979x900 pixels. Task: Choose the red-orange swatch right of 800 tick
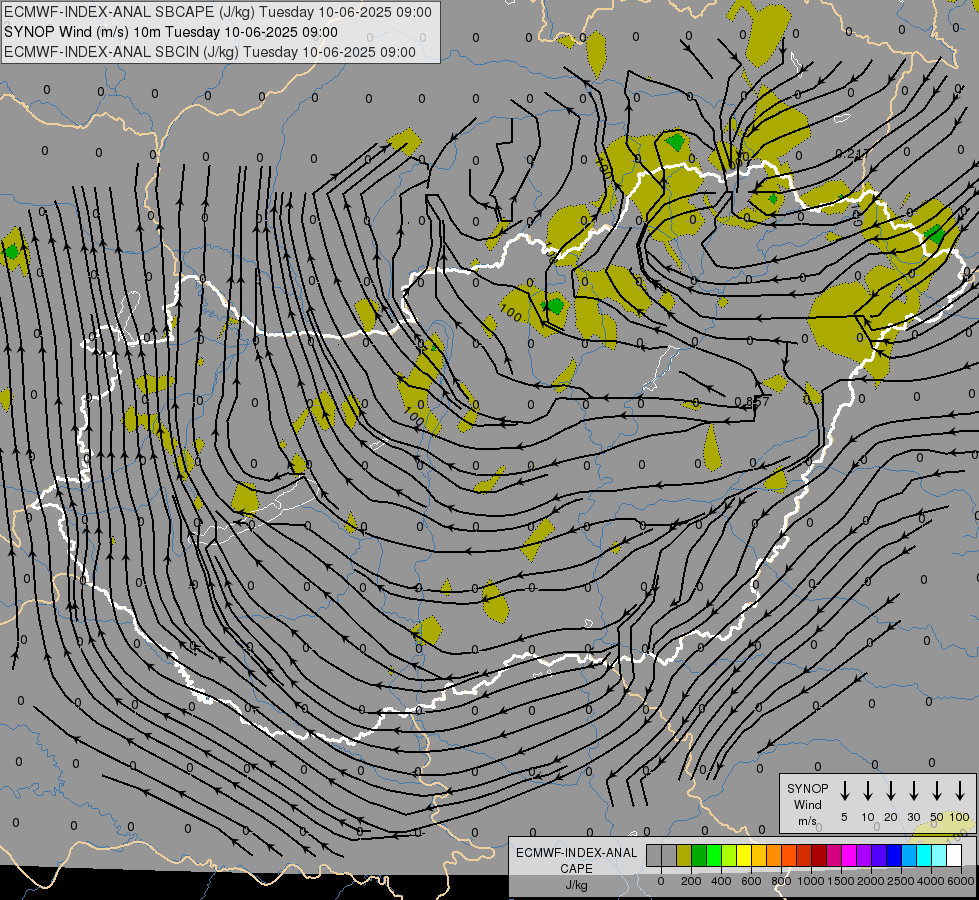(x=789, y=855)
